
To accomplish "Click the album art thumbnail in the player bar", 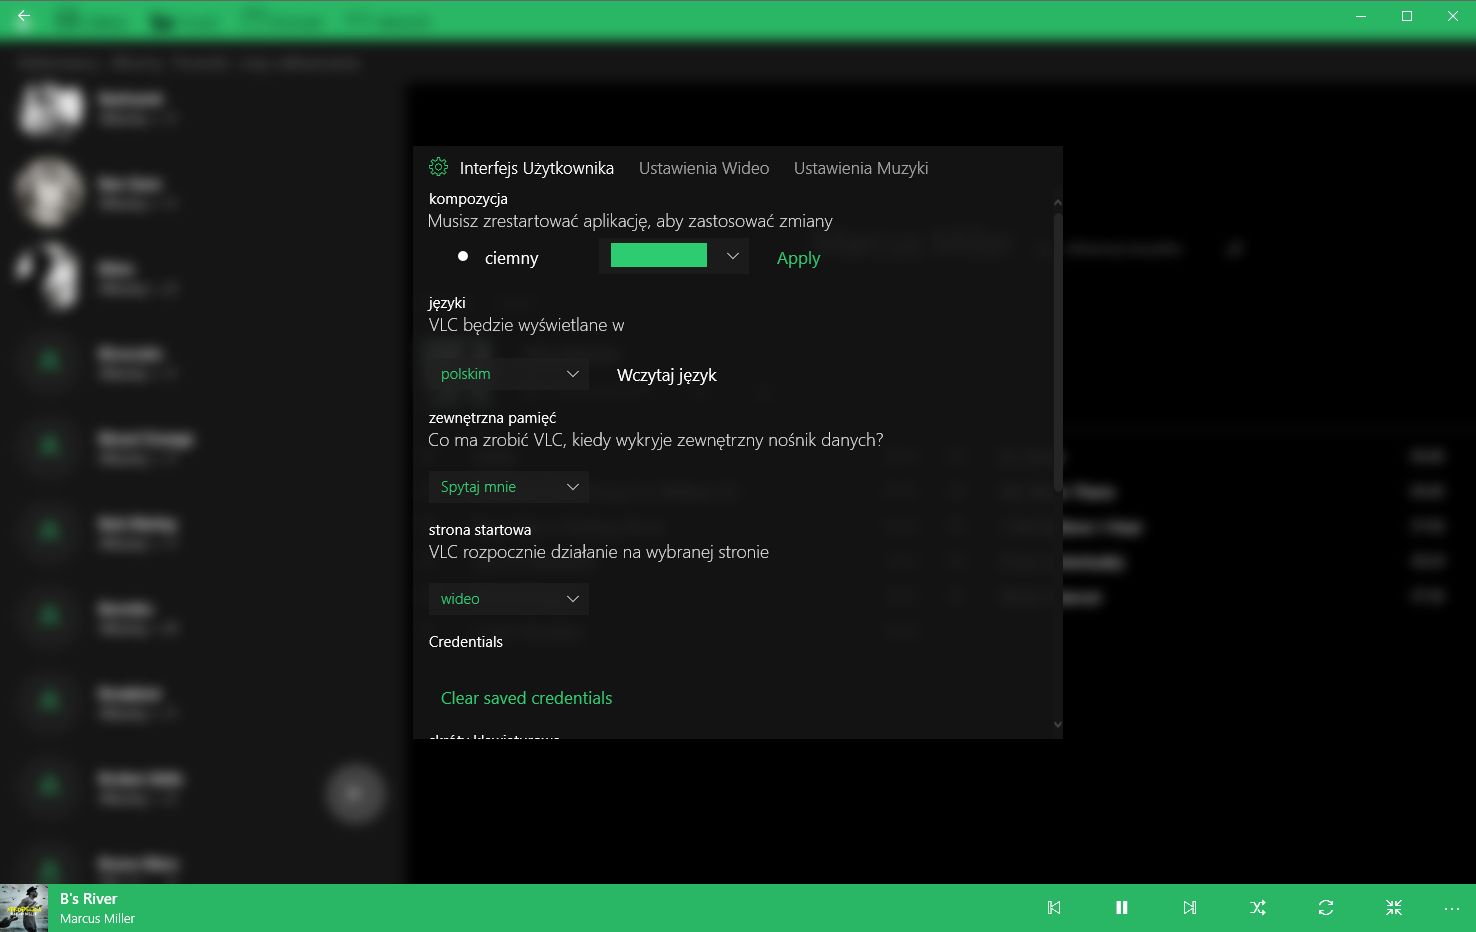I will (x=24, y=908).
